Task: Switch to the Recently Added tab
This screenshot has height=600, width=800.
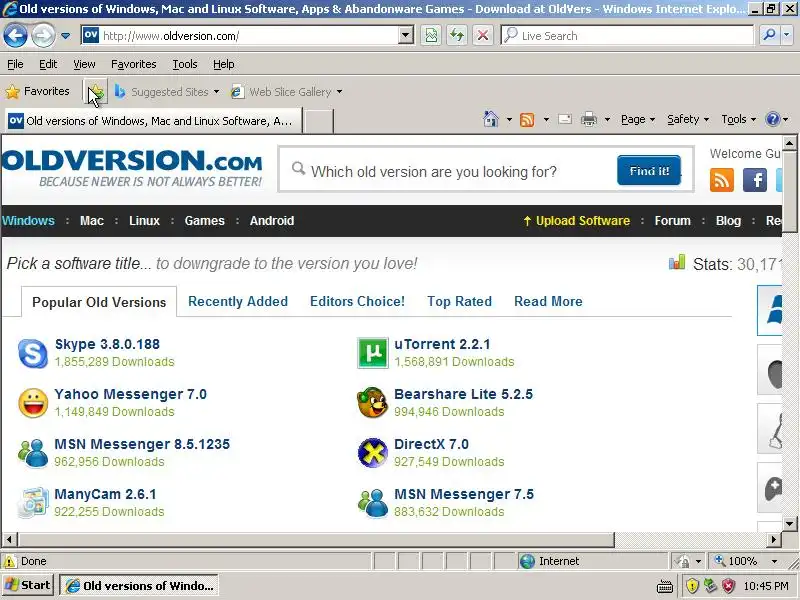Action: point(238,302)
